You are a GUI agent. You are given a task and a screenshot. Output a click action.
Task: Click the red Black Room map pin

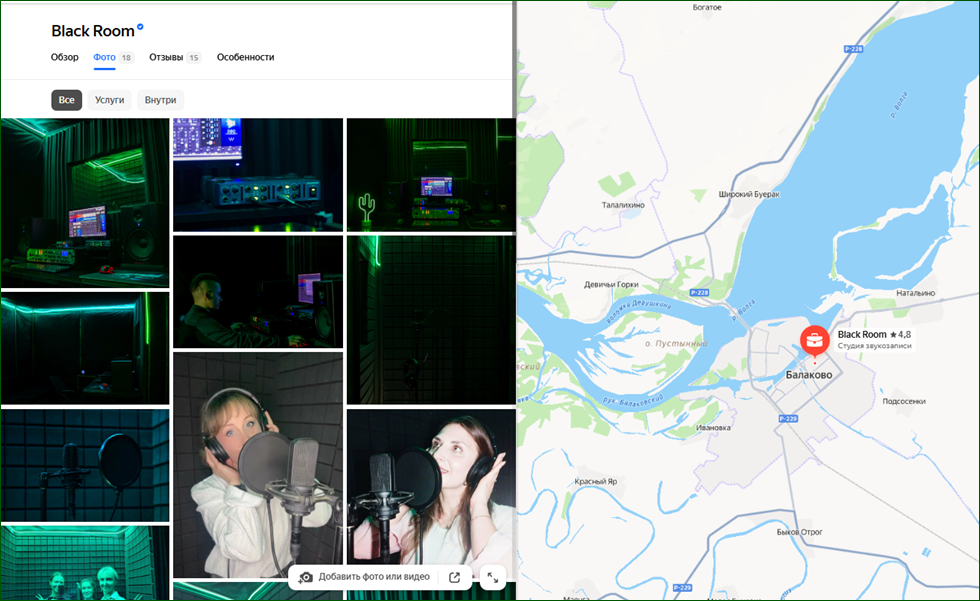tap(814, 342)
